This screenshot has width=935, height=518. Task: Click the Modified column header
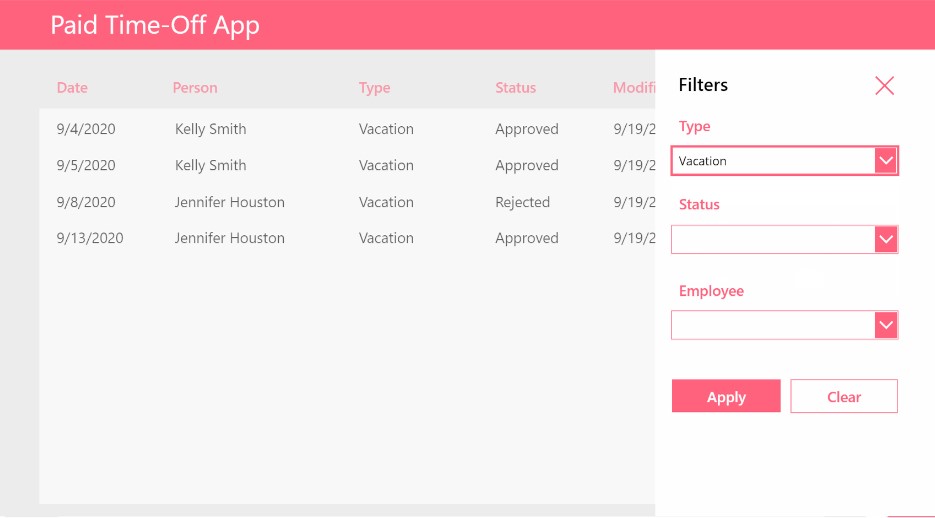pos(634,88)
